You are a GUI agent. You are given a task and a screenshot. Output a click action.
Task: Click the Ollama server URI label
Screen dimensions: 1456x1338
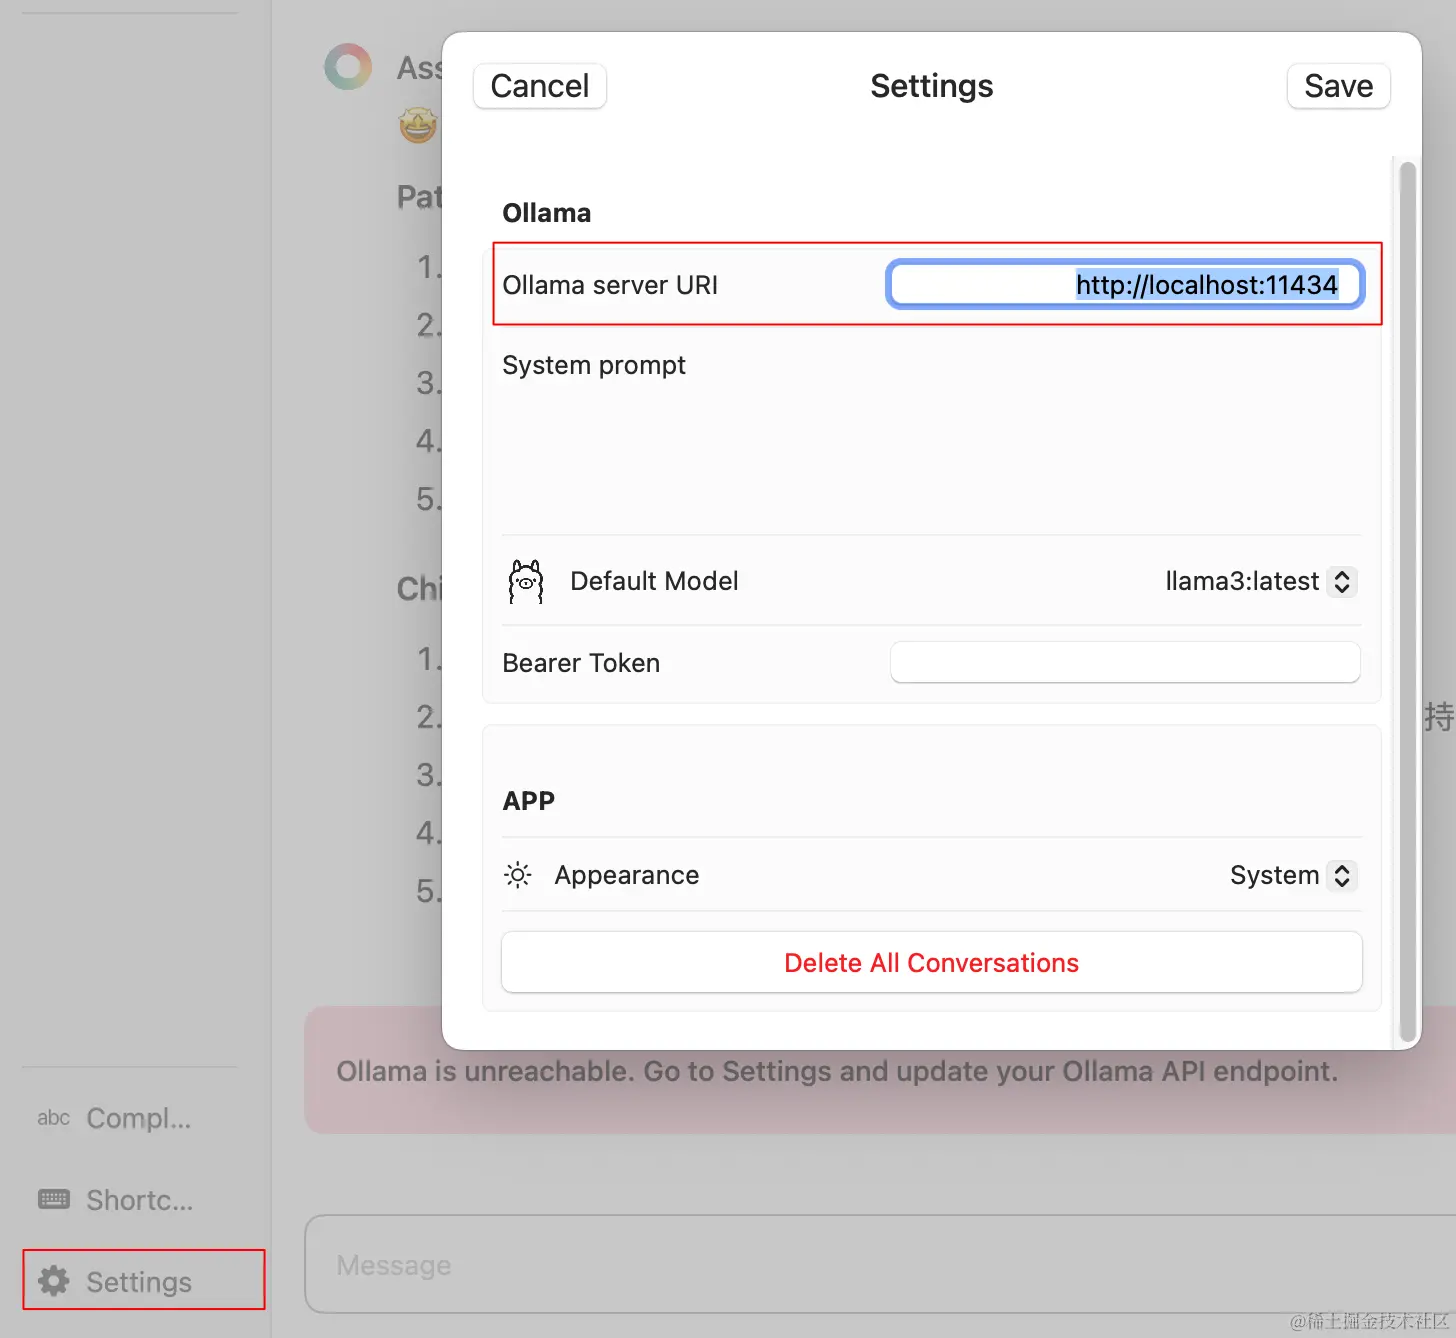pyautogui.click(x=610, y=285)
